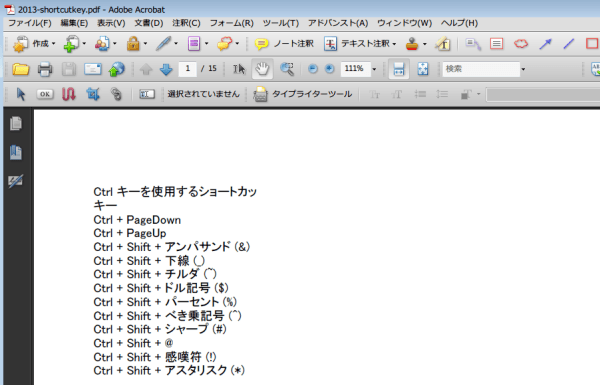Toggle the Hand tool
This screenshot has height=385, width=600.
point(262,69)
